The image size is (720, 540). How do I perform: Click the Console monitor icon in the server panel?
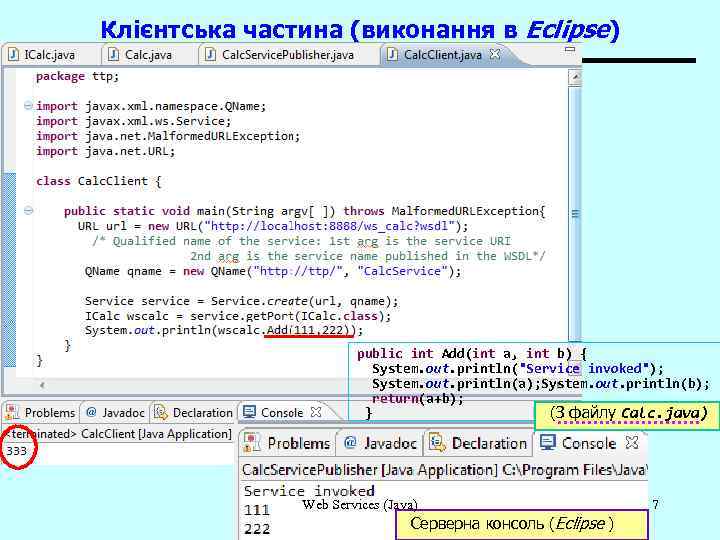click(548, 442)
